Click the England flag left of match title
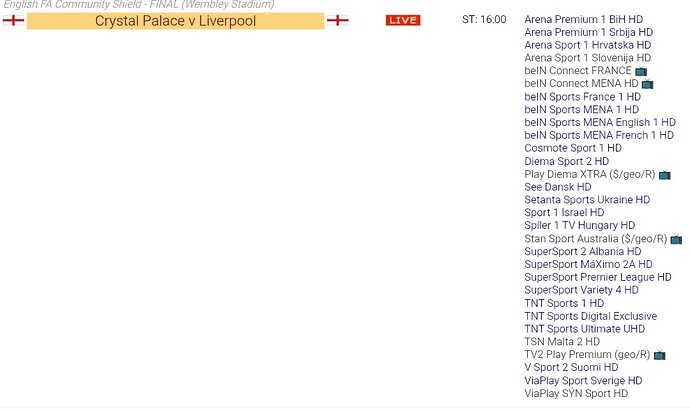 (x=13, y=20)
